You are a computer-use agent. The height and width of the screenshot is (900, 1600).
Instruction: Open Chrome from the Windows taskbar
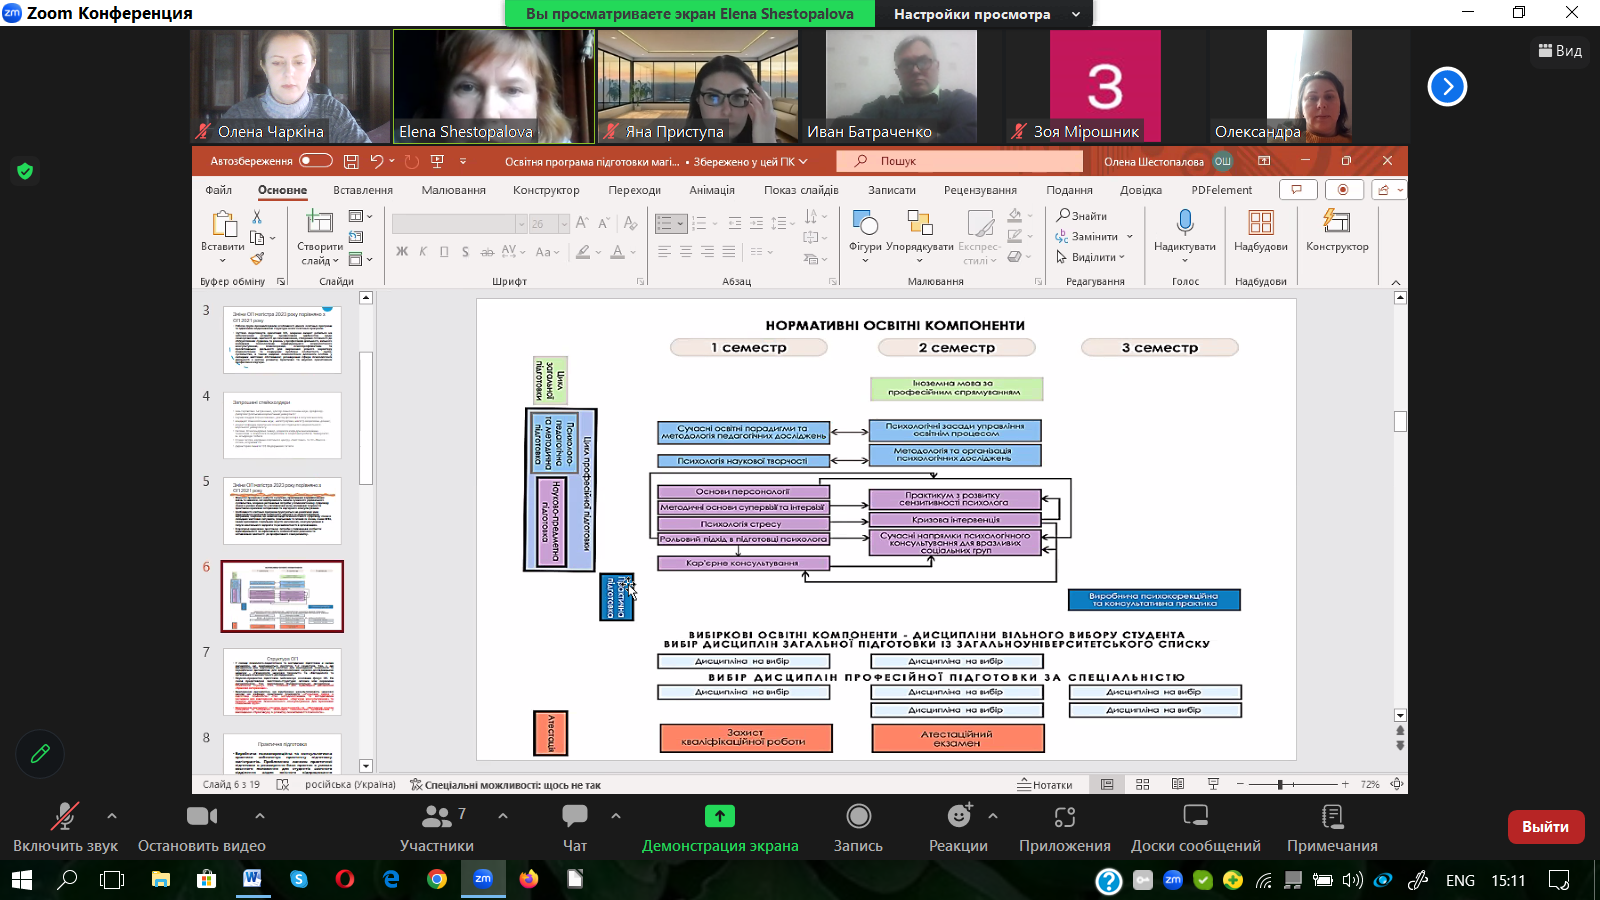pos(437,879)
